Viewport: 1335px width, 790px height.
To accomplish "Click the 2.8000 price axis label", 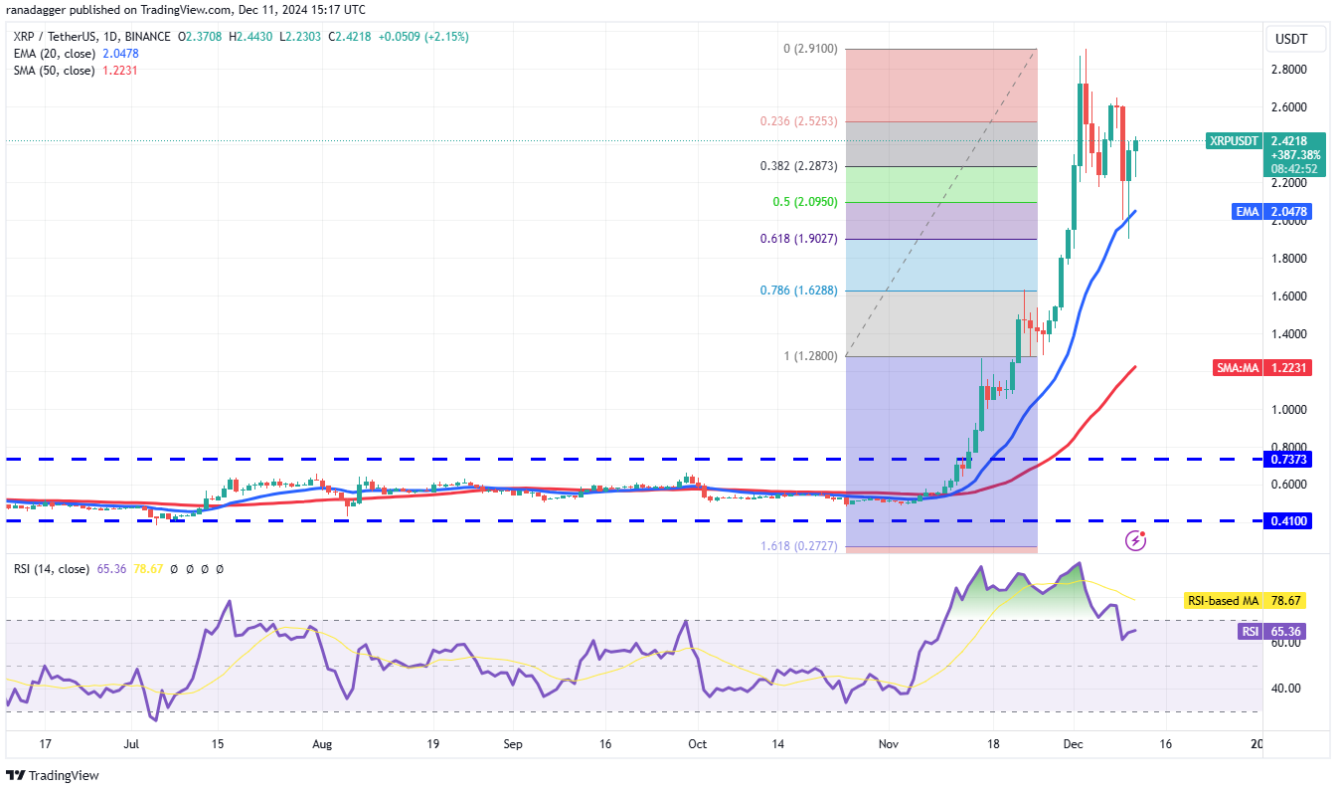I will click(x=1288, y=69).
